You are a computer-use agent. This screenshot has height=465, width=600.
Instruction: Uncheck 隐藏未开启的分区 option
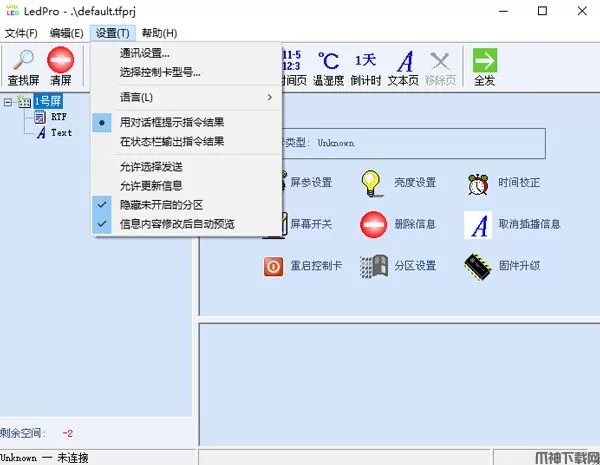point(187,205)
